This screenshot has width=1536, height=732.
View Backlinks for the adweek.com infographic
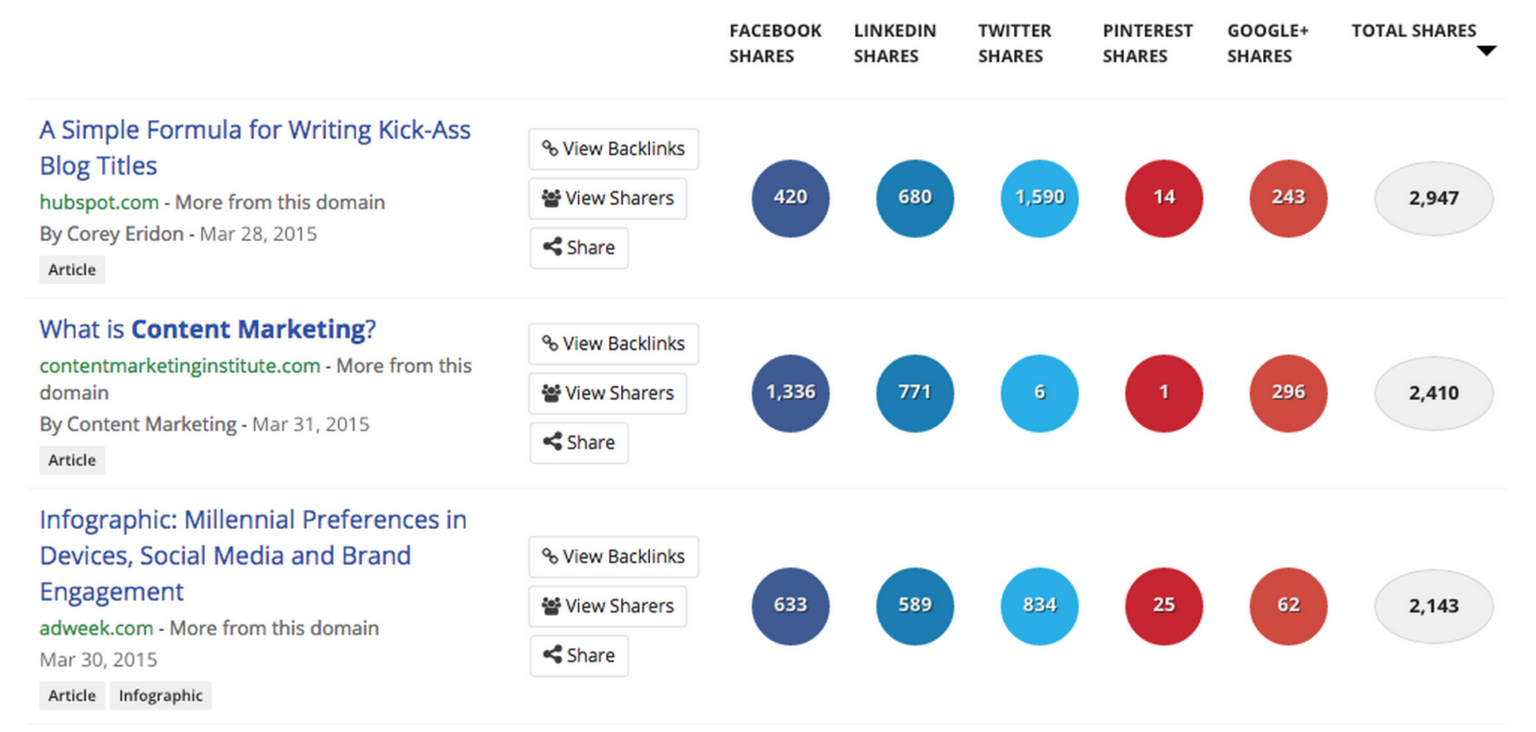(x=613, y=557)
